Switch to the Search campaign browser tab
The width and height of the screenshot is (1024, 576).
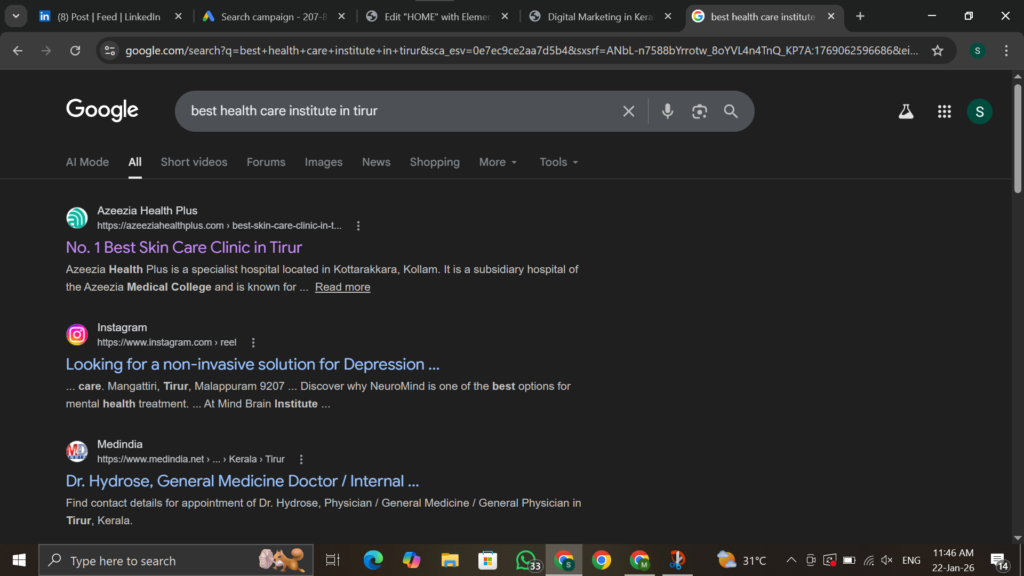(x=272, y=16)
